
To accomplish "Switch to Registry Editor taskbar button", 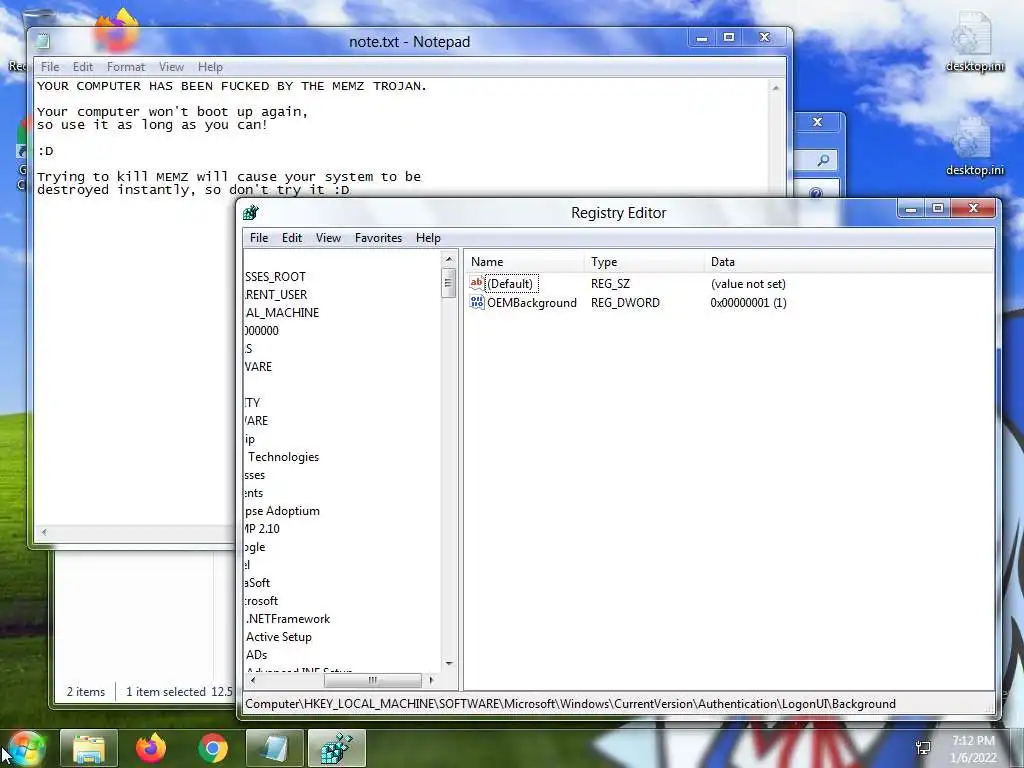I will tap(337, 748).
